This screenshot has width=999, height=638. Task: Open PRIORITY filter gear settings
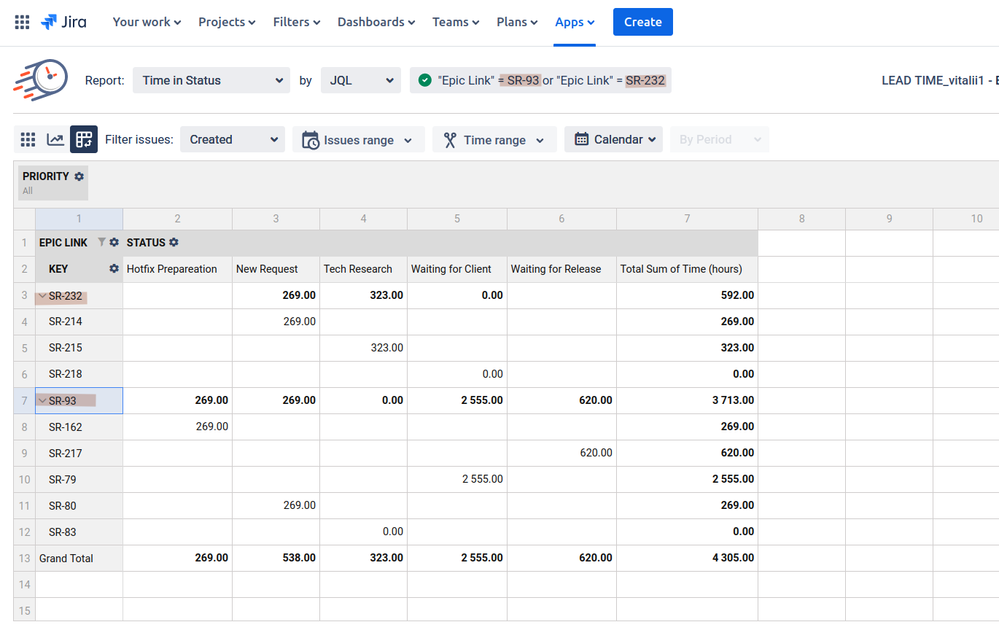tap(79, 177)
